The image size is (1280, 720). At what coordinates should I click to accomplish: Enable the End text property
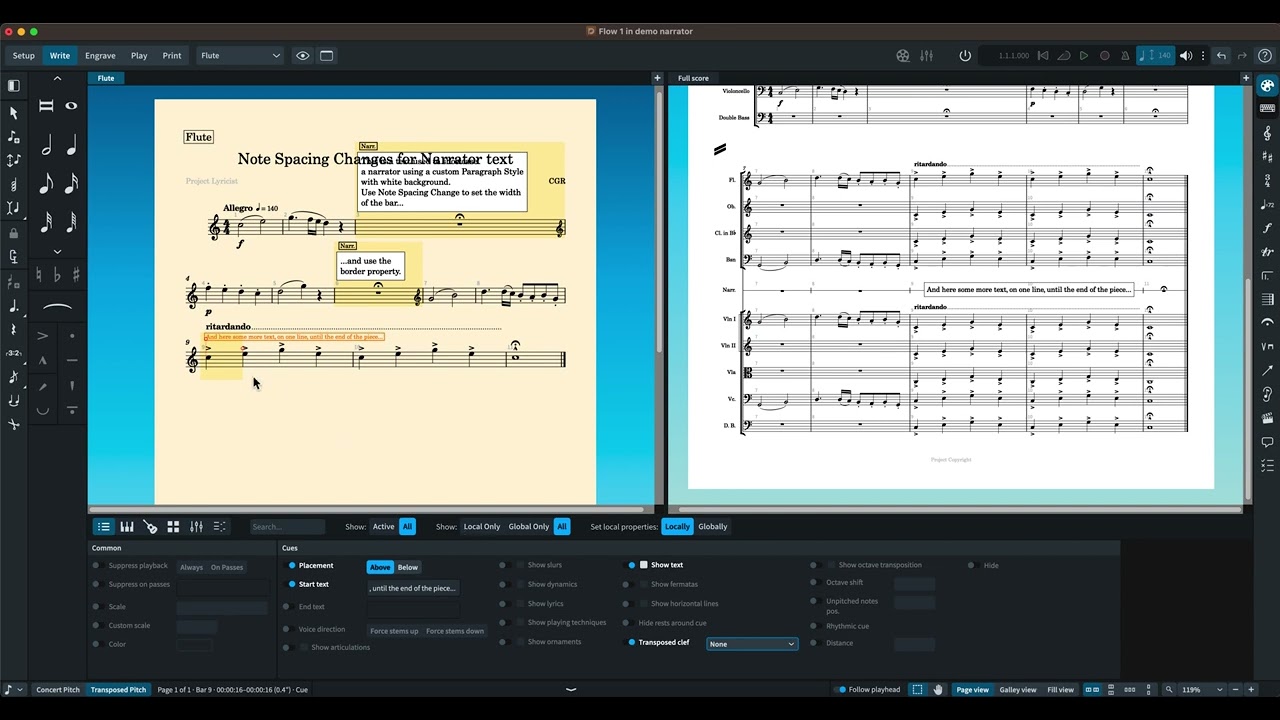pos(290,607)
